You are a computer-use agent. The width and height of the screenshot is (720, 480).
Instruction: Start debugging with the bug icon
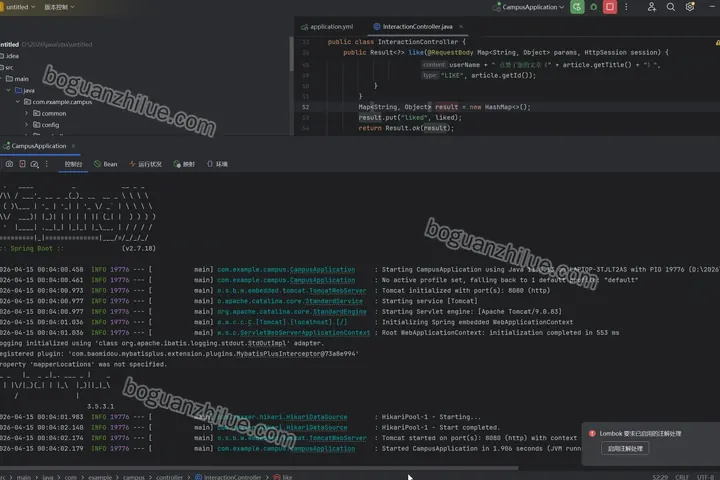tap(593, 7)
